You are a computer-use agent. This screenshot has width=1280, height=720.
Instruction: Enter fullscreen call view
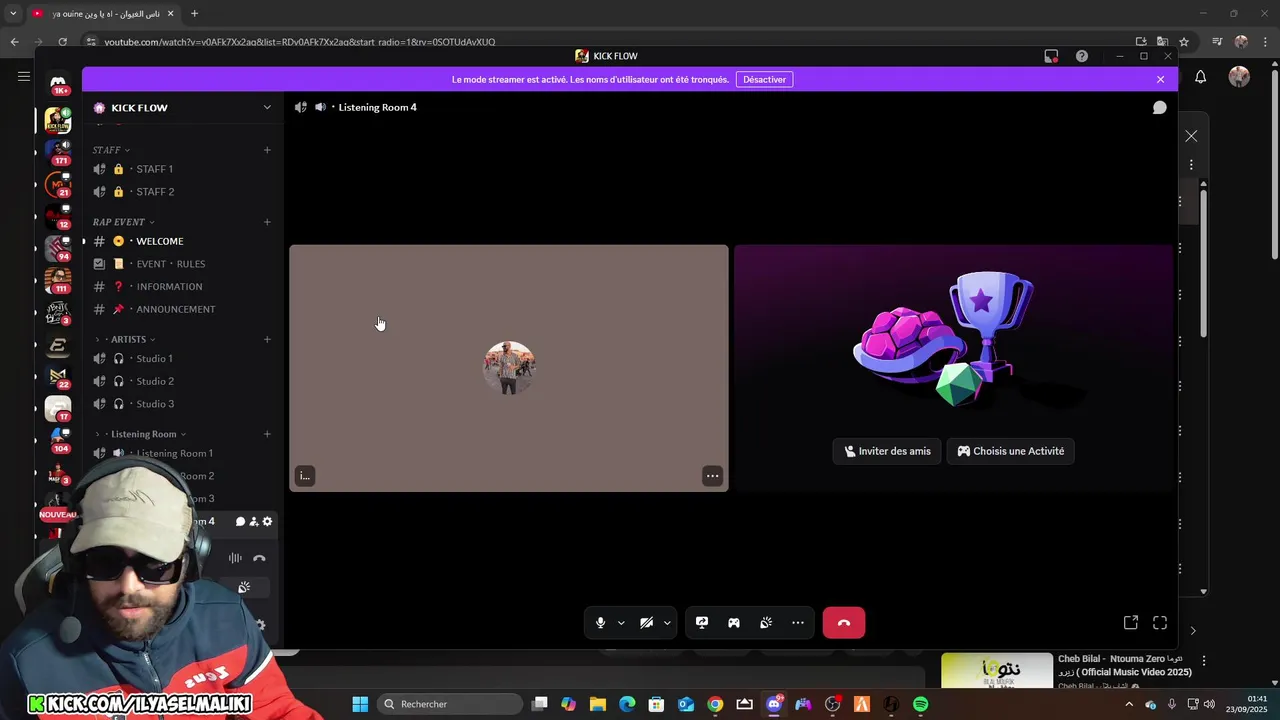coord(1160,622)
